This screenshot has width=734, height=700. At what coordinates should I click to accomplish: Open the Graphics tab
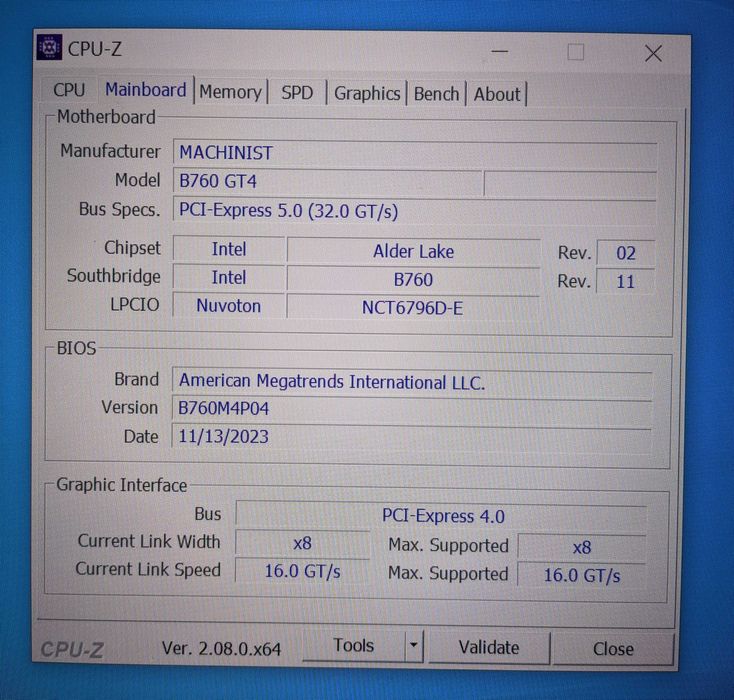[367, 93]
